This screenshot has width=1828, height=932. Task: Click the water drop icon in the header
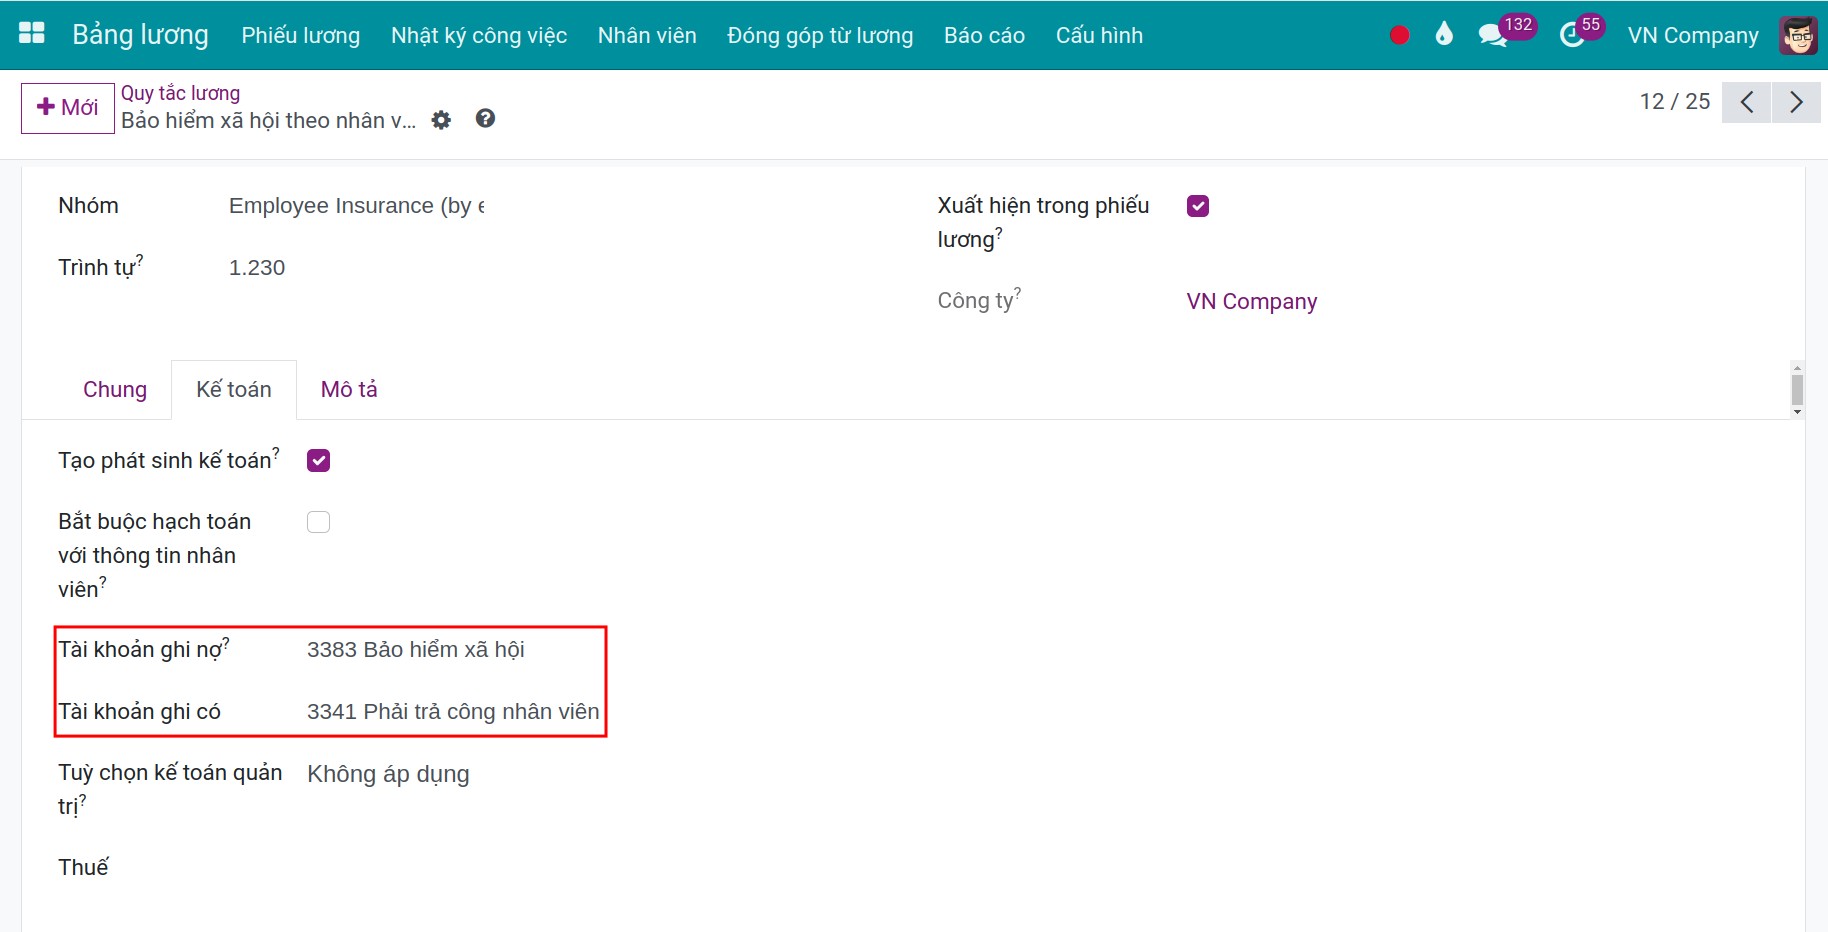click(1443, 35)
